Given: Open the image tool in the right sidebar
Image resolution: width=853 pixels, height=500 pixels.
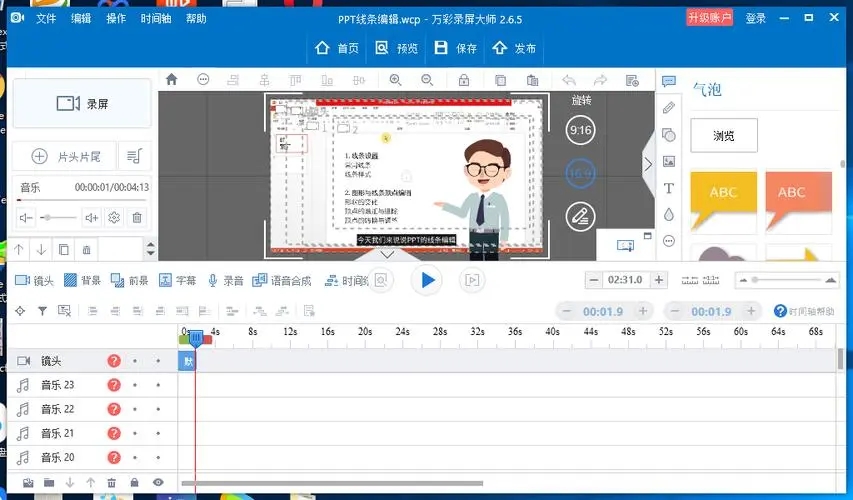Looking at the screenshot, I should (x=669, y=161).
